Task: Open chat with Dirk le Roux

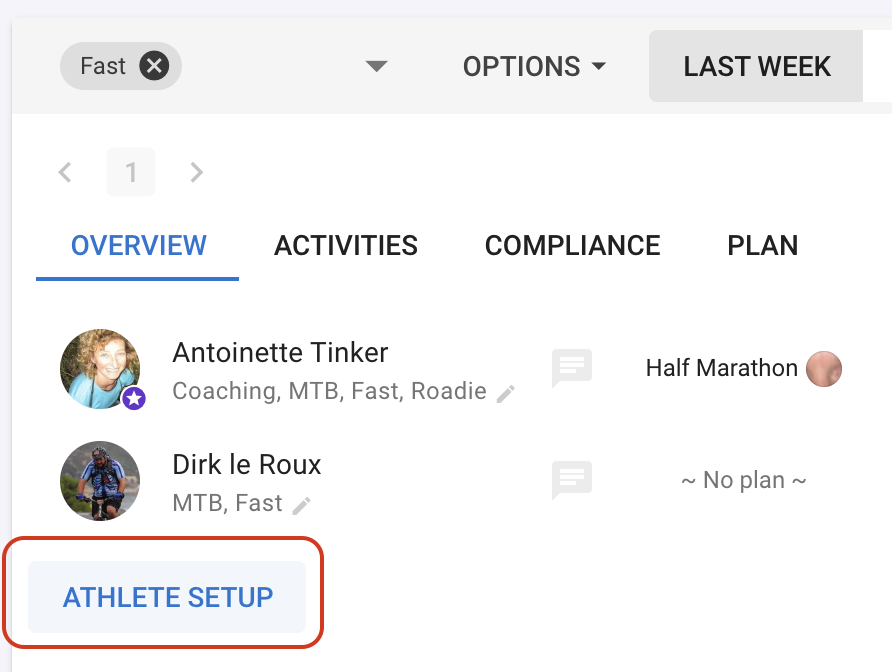Action: pos(572,480)
